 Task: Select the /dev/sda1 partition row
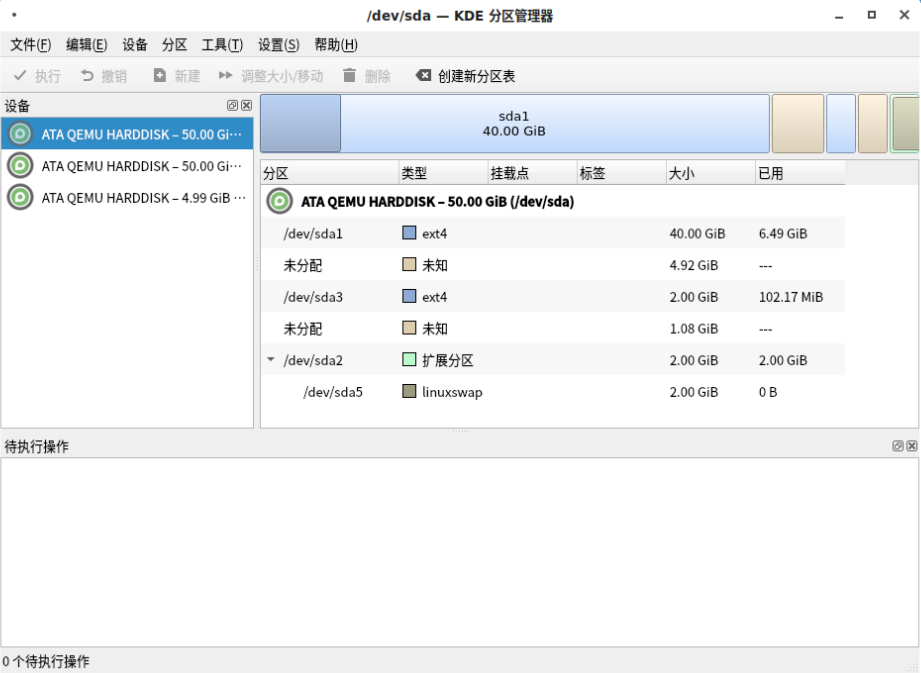pyautogui.click(x=553, y=233)
